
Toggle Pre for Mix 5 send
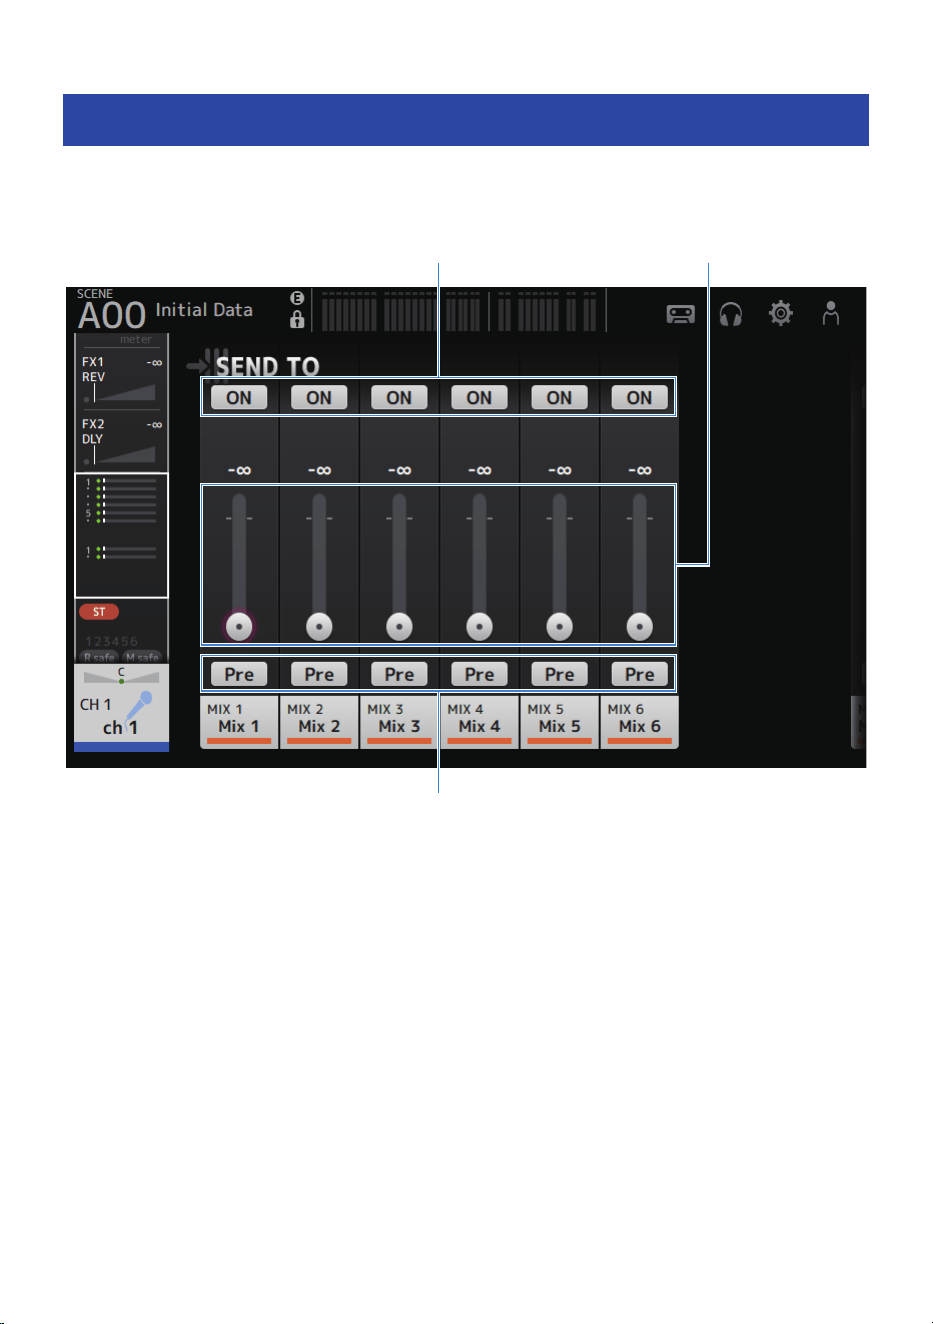click(x=559, y=674)
